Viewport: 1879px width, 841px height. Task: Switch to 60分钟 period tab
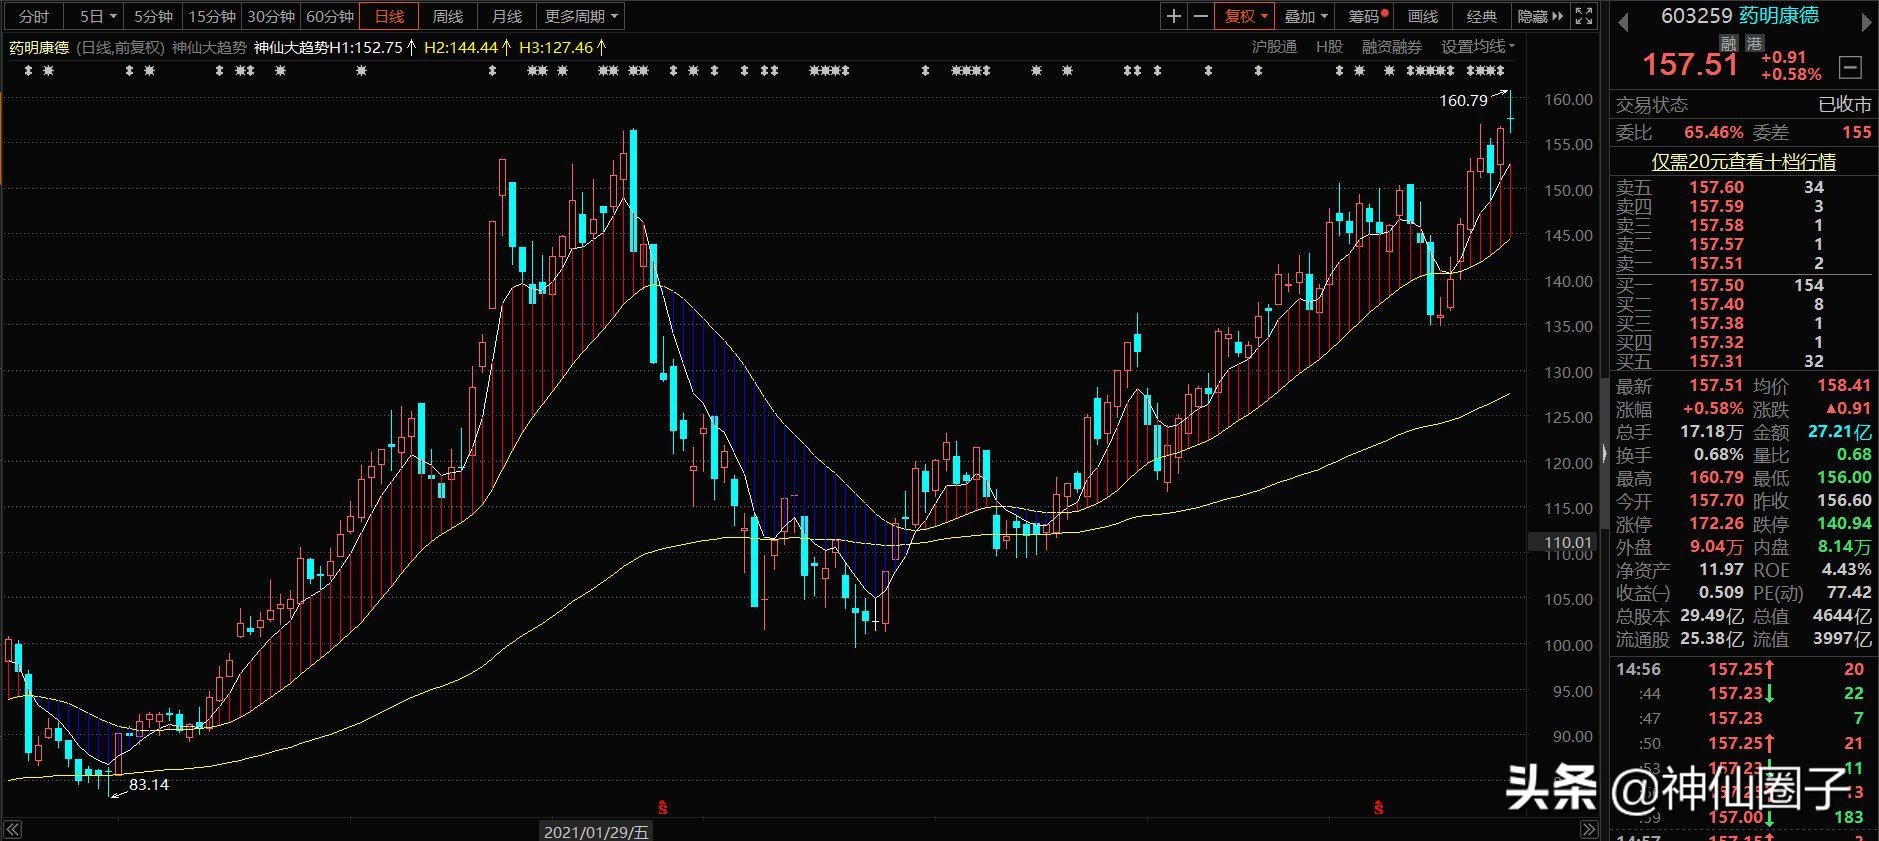330,16
